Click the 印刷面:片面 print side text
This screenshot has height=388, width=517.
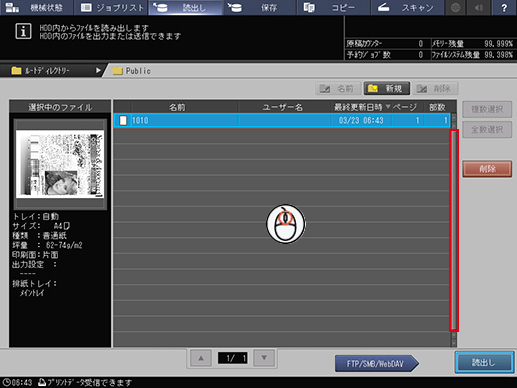pyautogui.click(x=36, y=255)
